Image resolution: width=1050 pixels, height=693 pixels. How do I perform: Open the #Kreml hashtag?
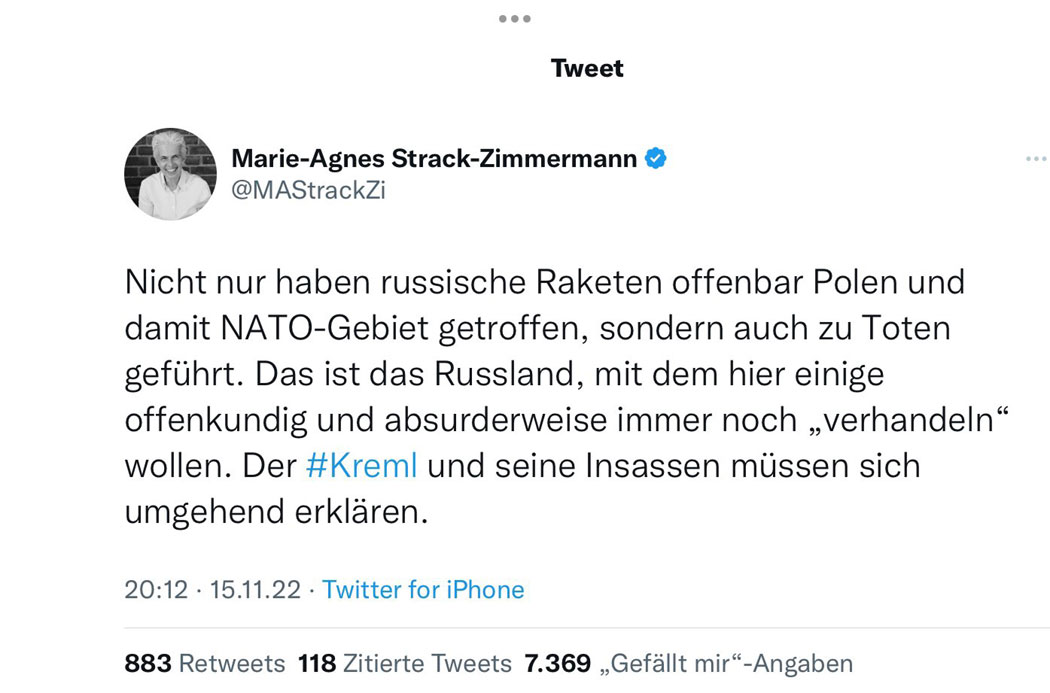coord(362,465)
